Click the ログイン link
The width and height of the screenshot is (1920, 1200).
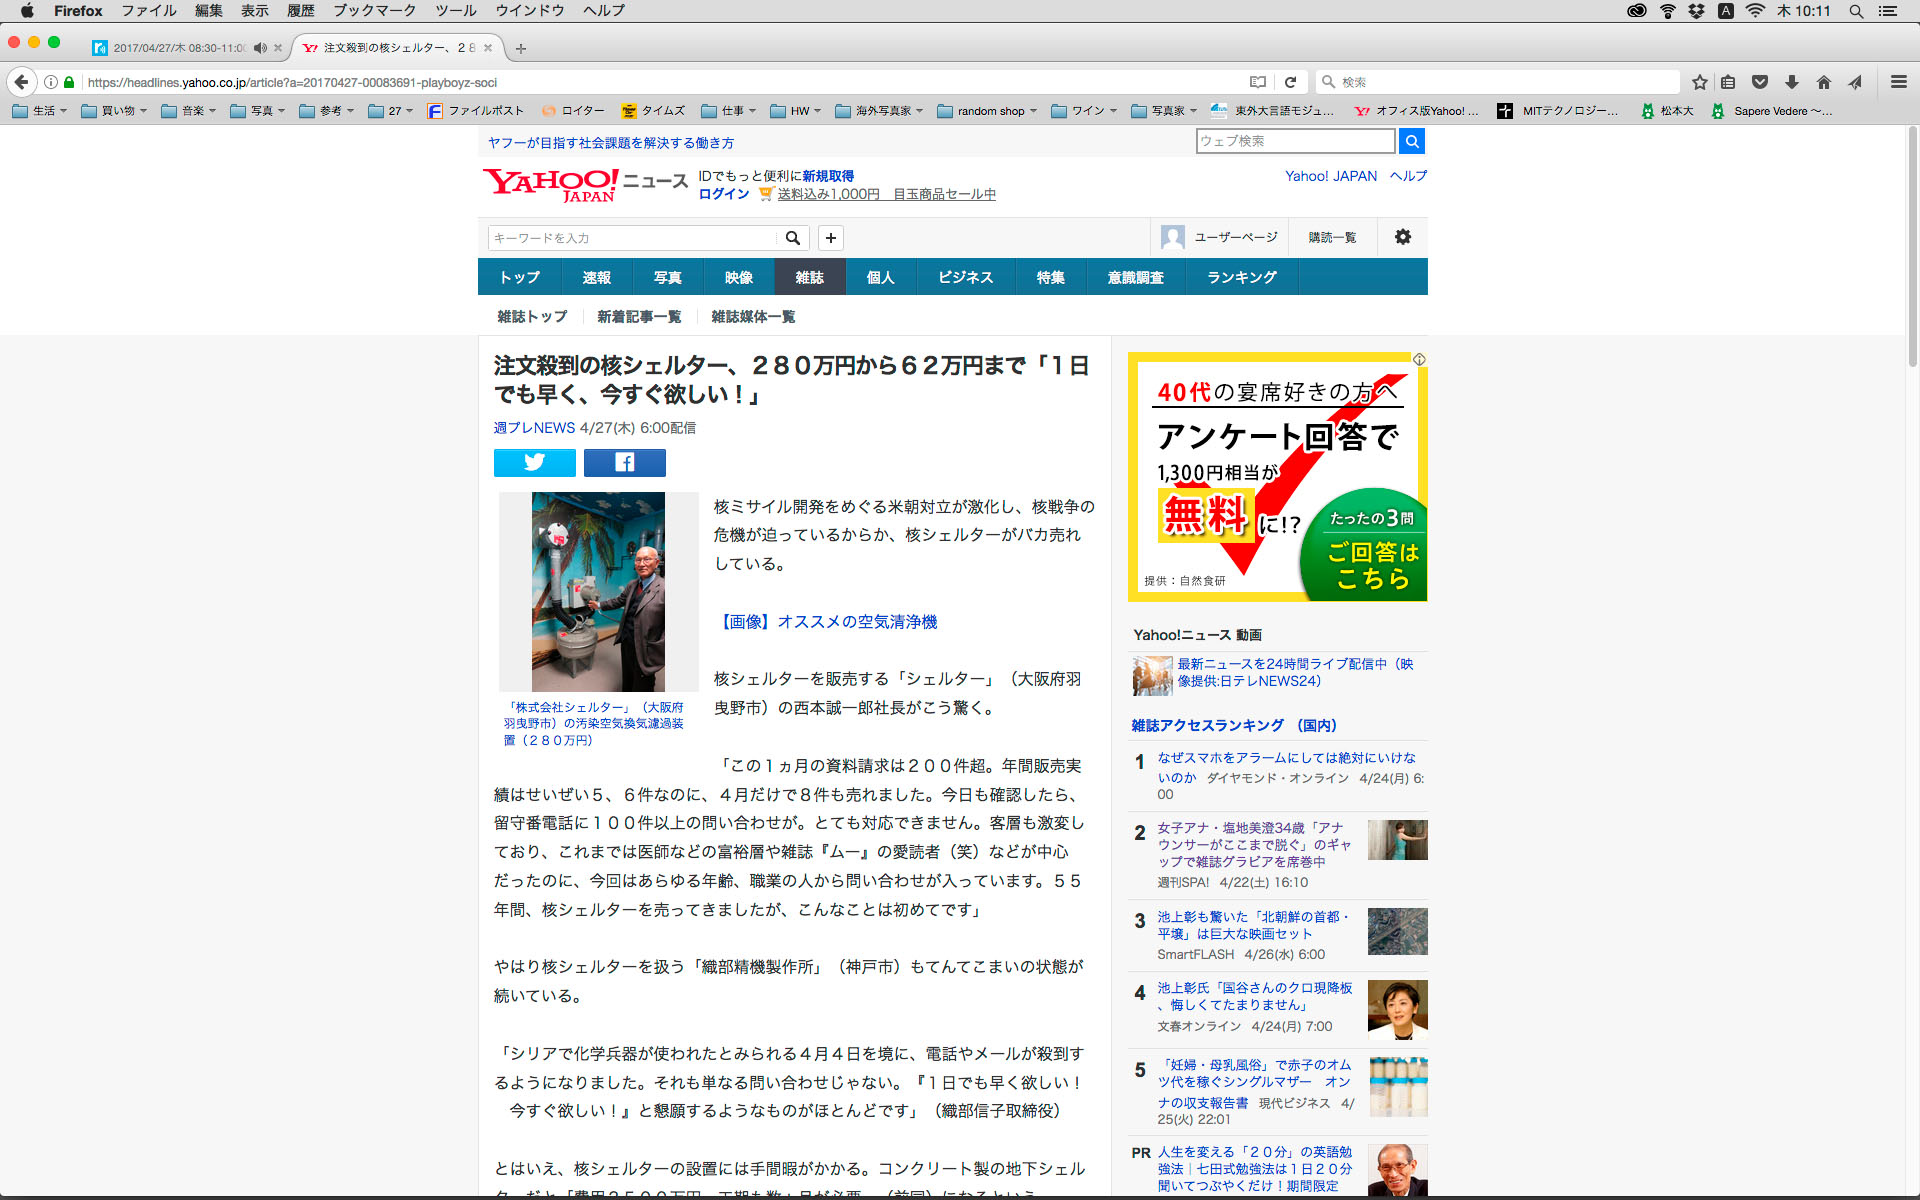click(723, 194)
